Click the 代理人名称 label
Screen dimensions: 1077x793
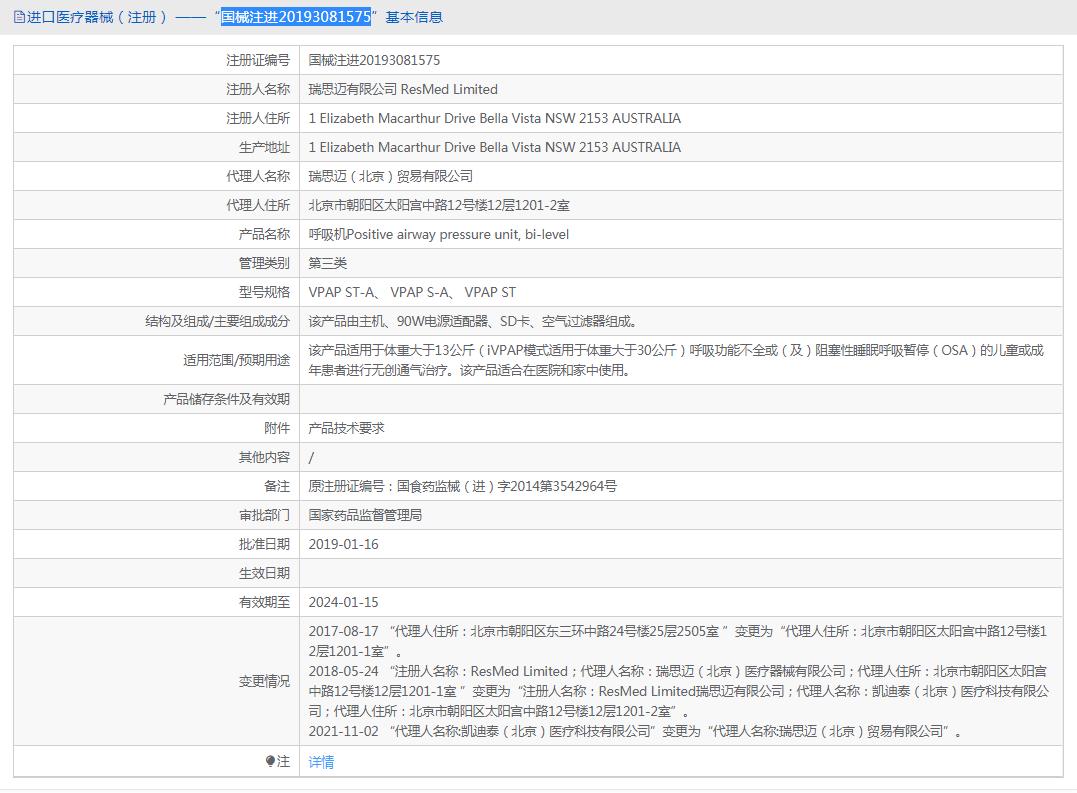258,176
